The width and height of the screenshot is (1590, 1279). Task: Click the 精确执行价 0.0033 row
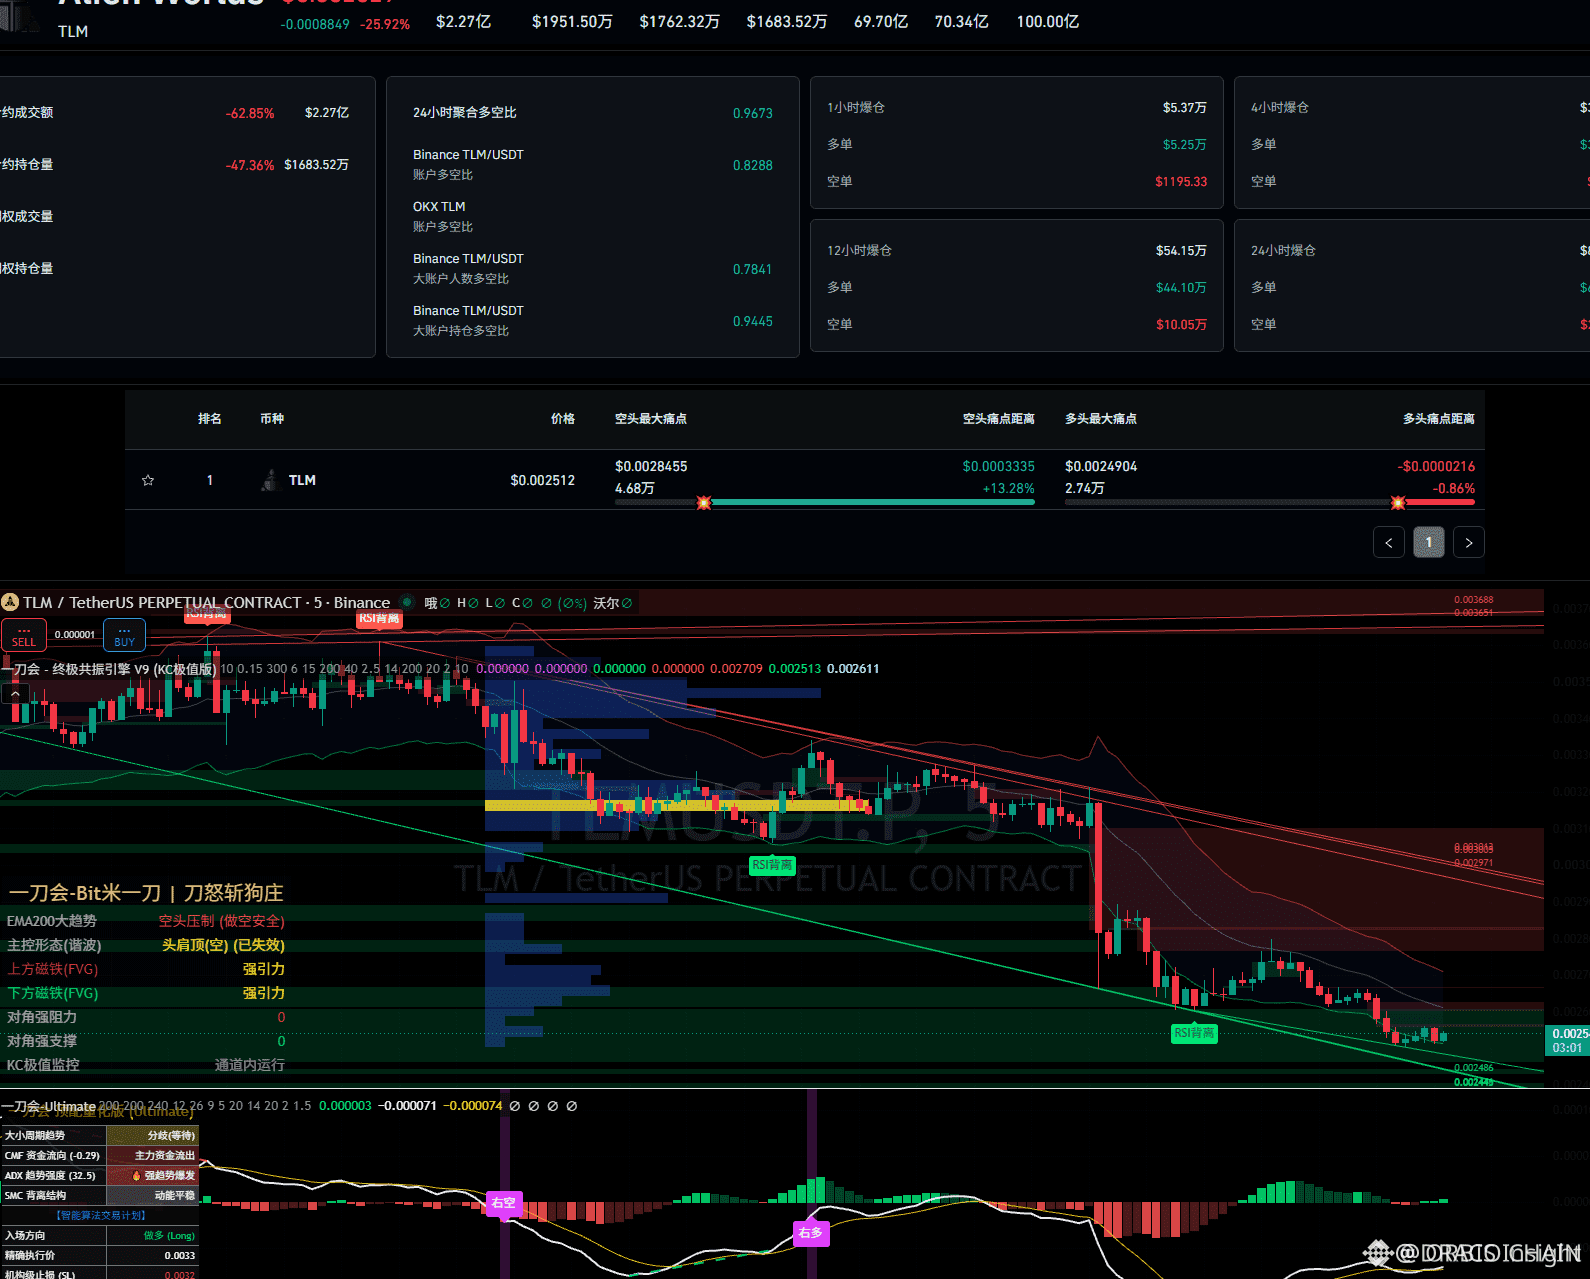point(100,1256)
